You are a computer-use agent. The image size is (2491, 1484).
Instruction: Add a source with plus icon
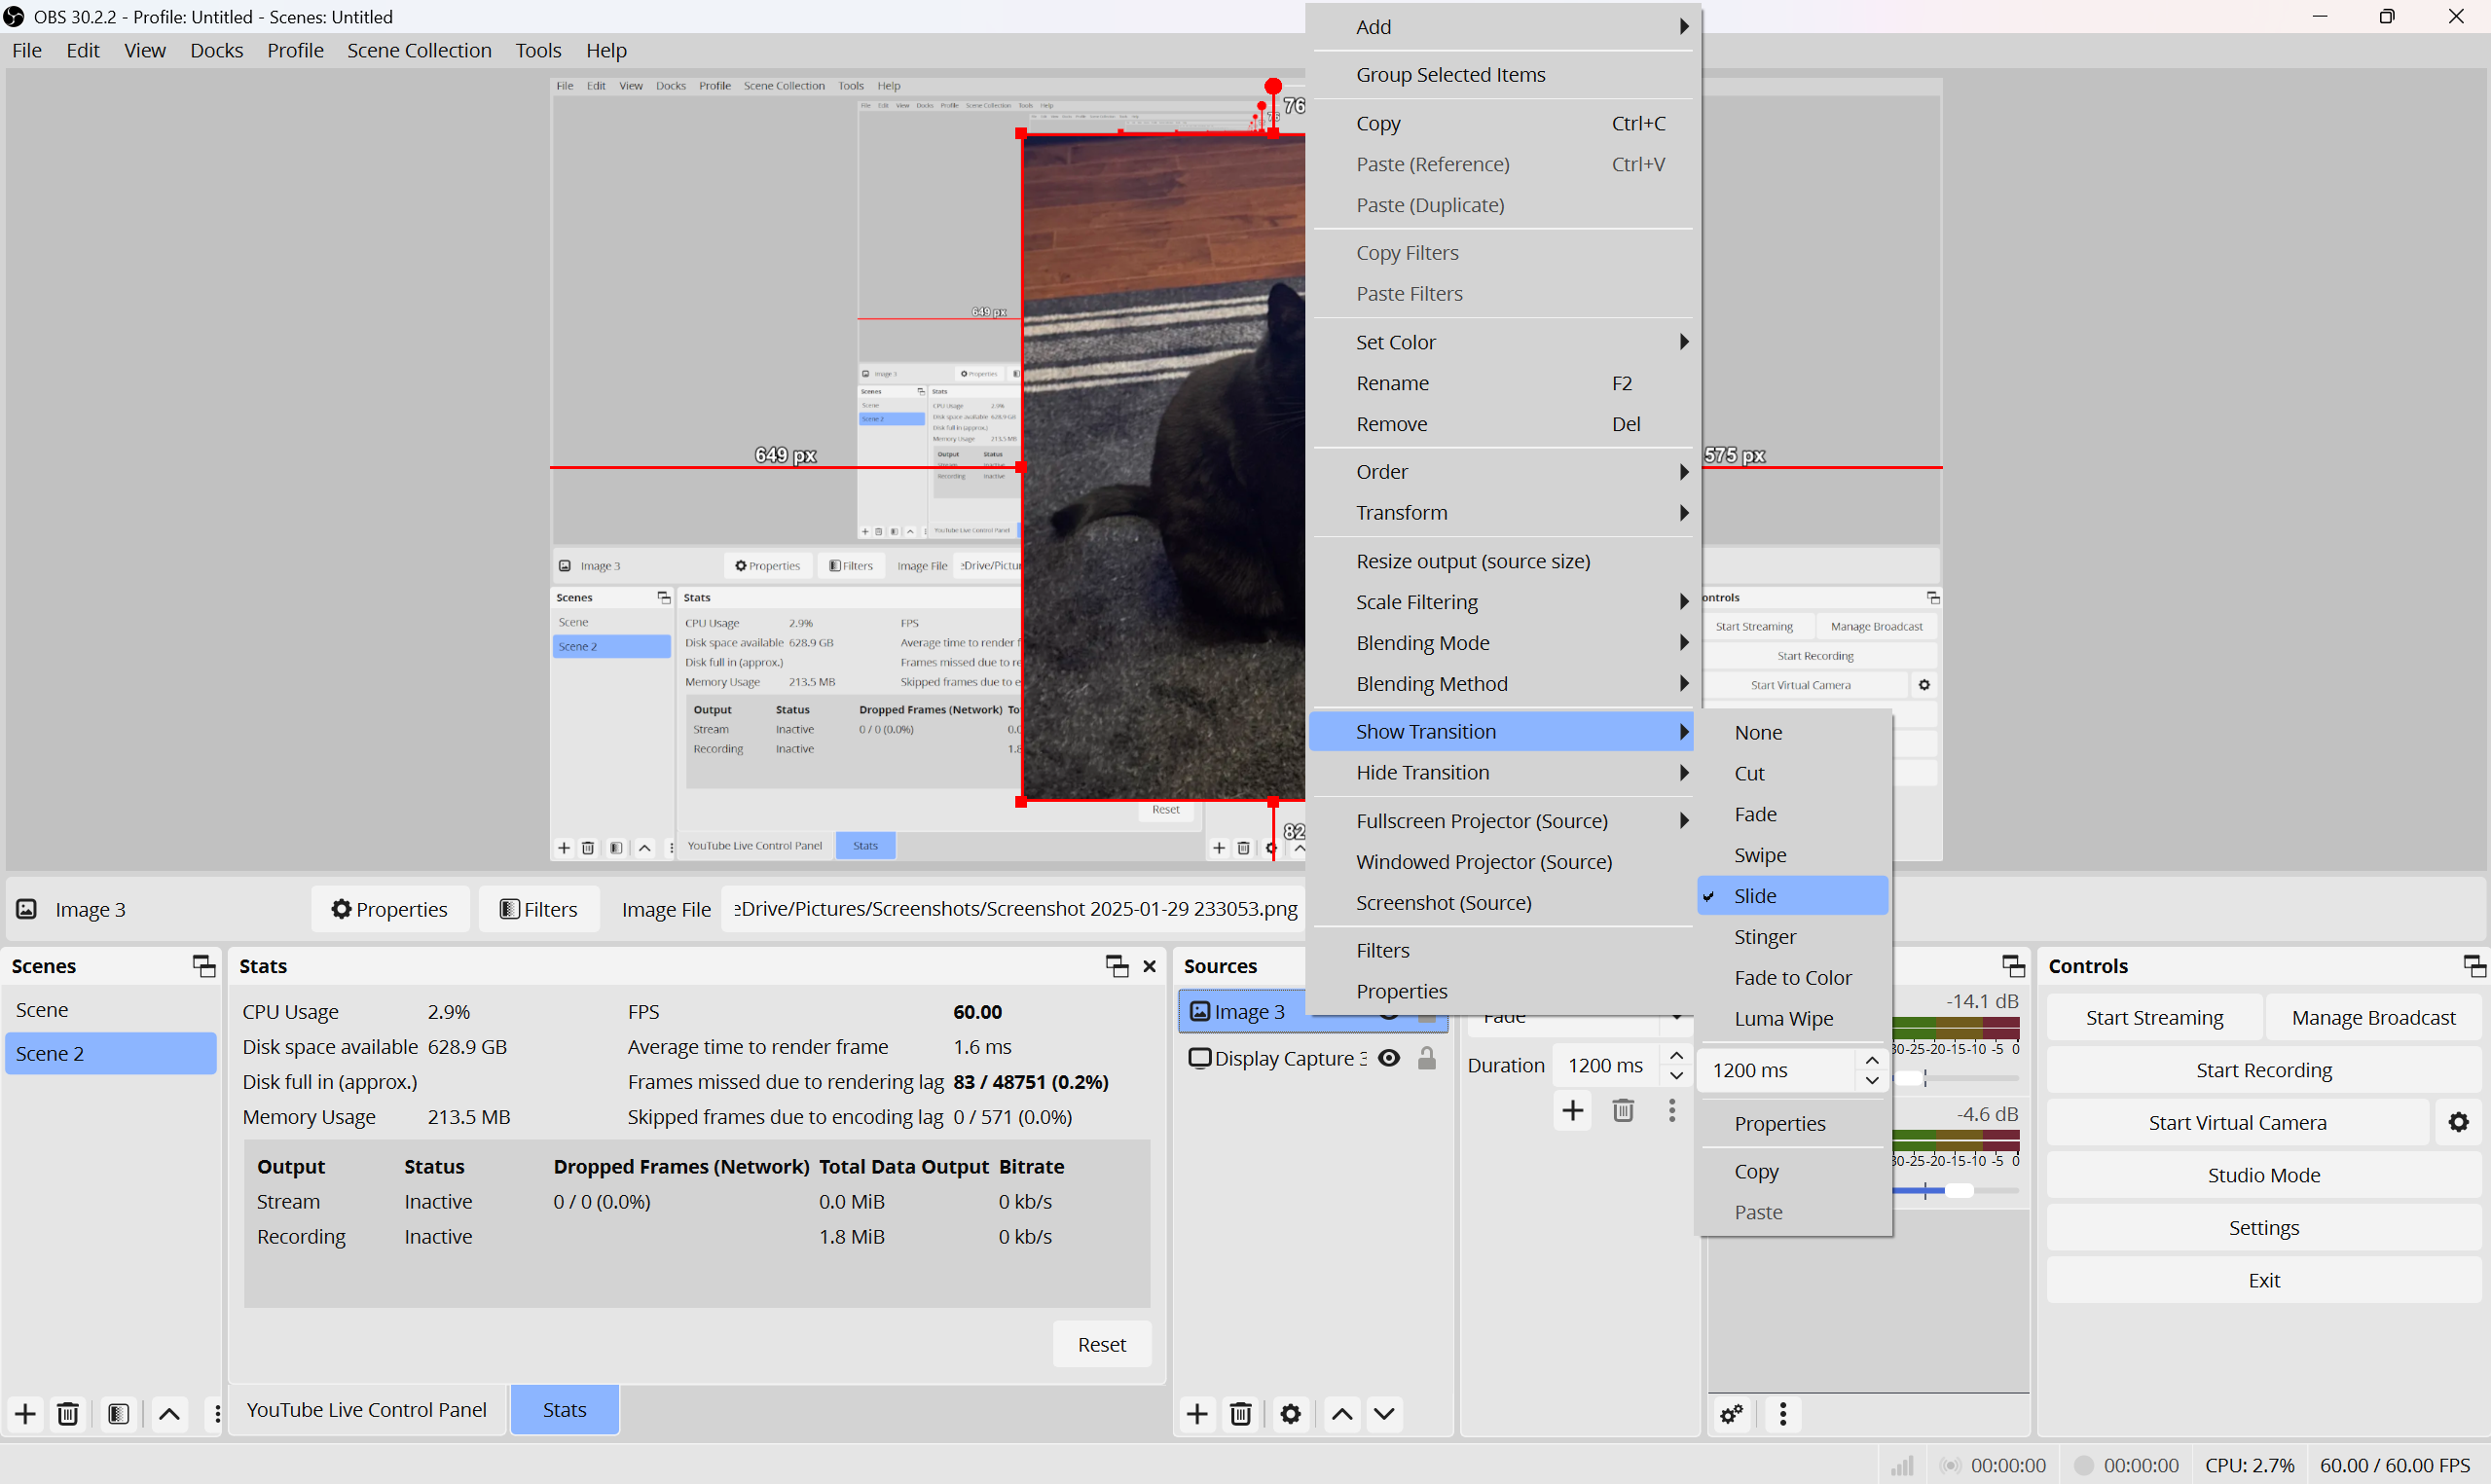click(1197, 1413)
